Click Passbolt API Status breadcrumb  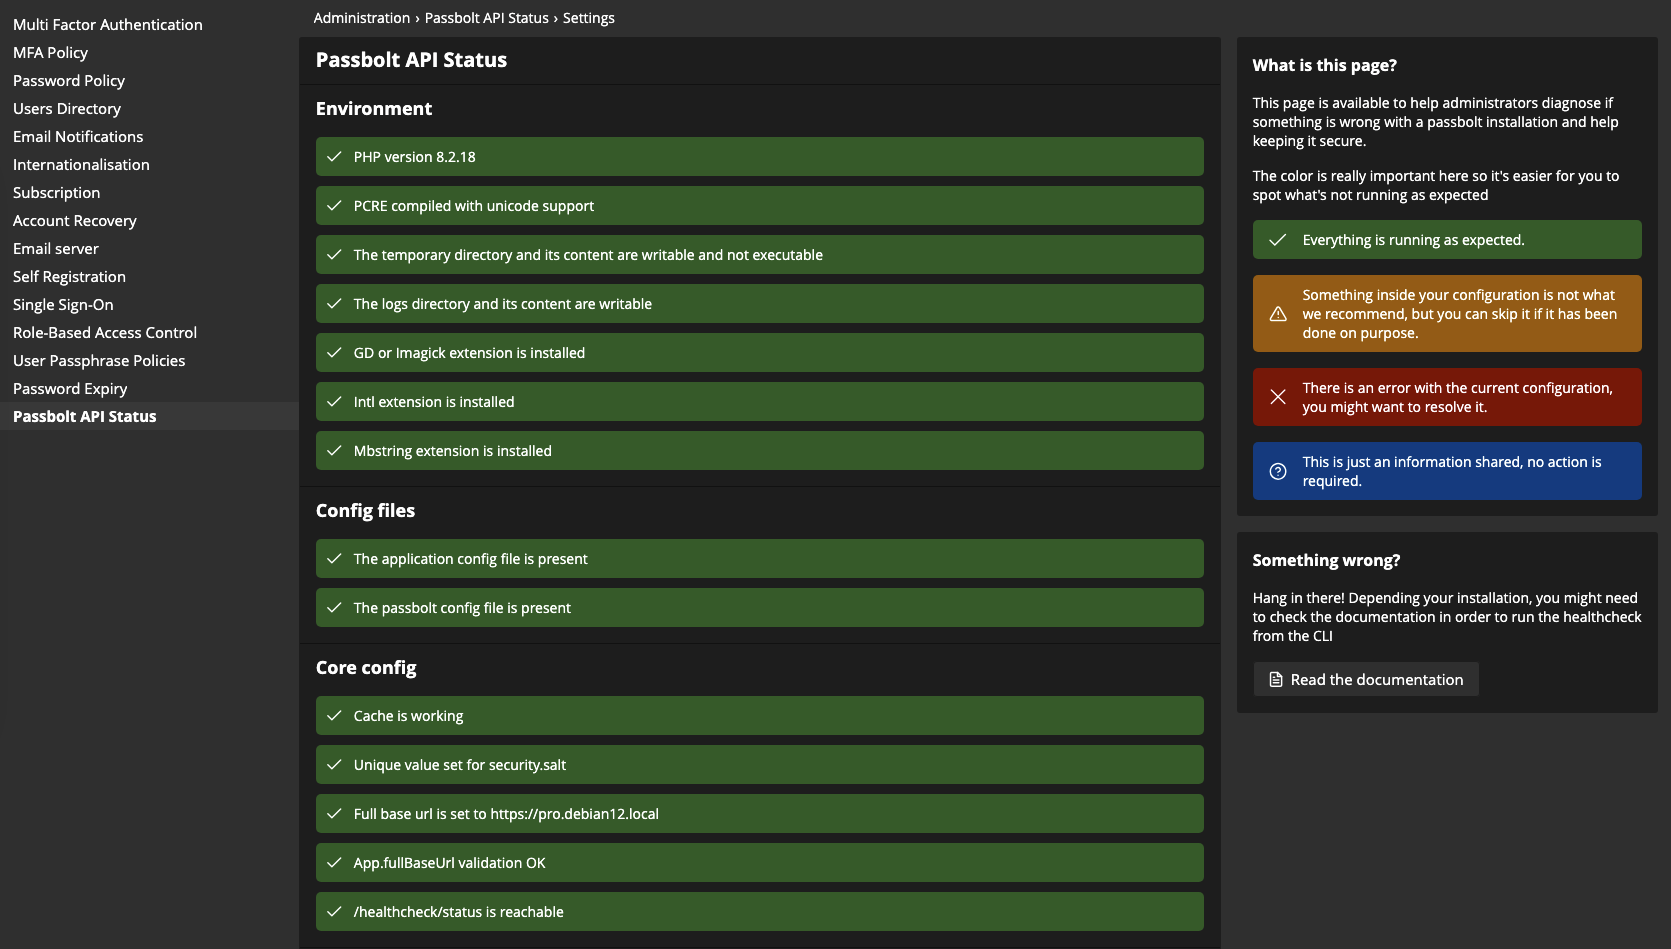click(487, 18)
